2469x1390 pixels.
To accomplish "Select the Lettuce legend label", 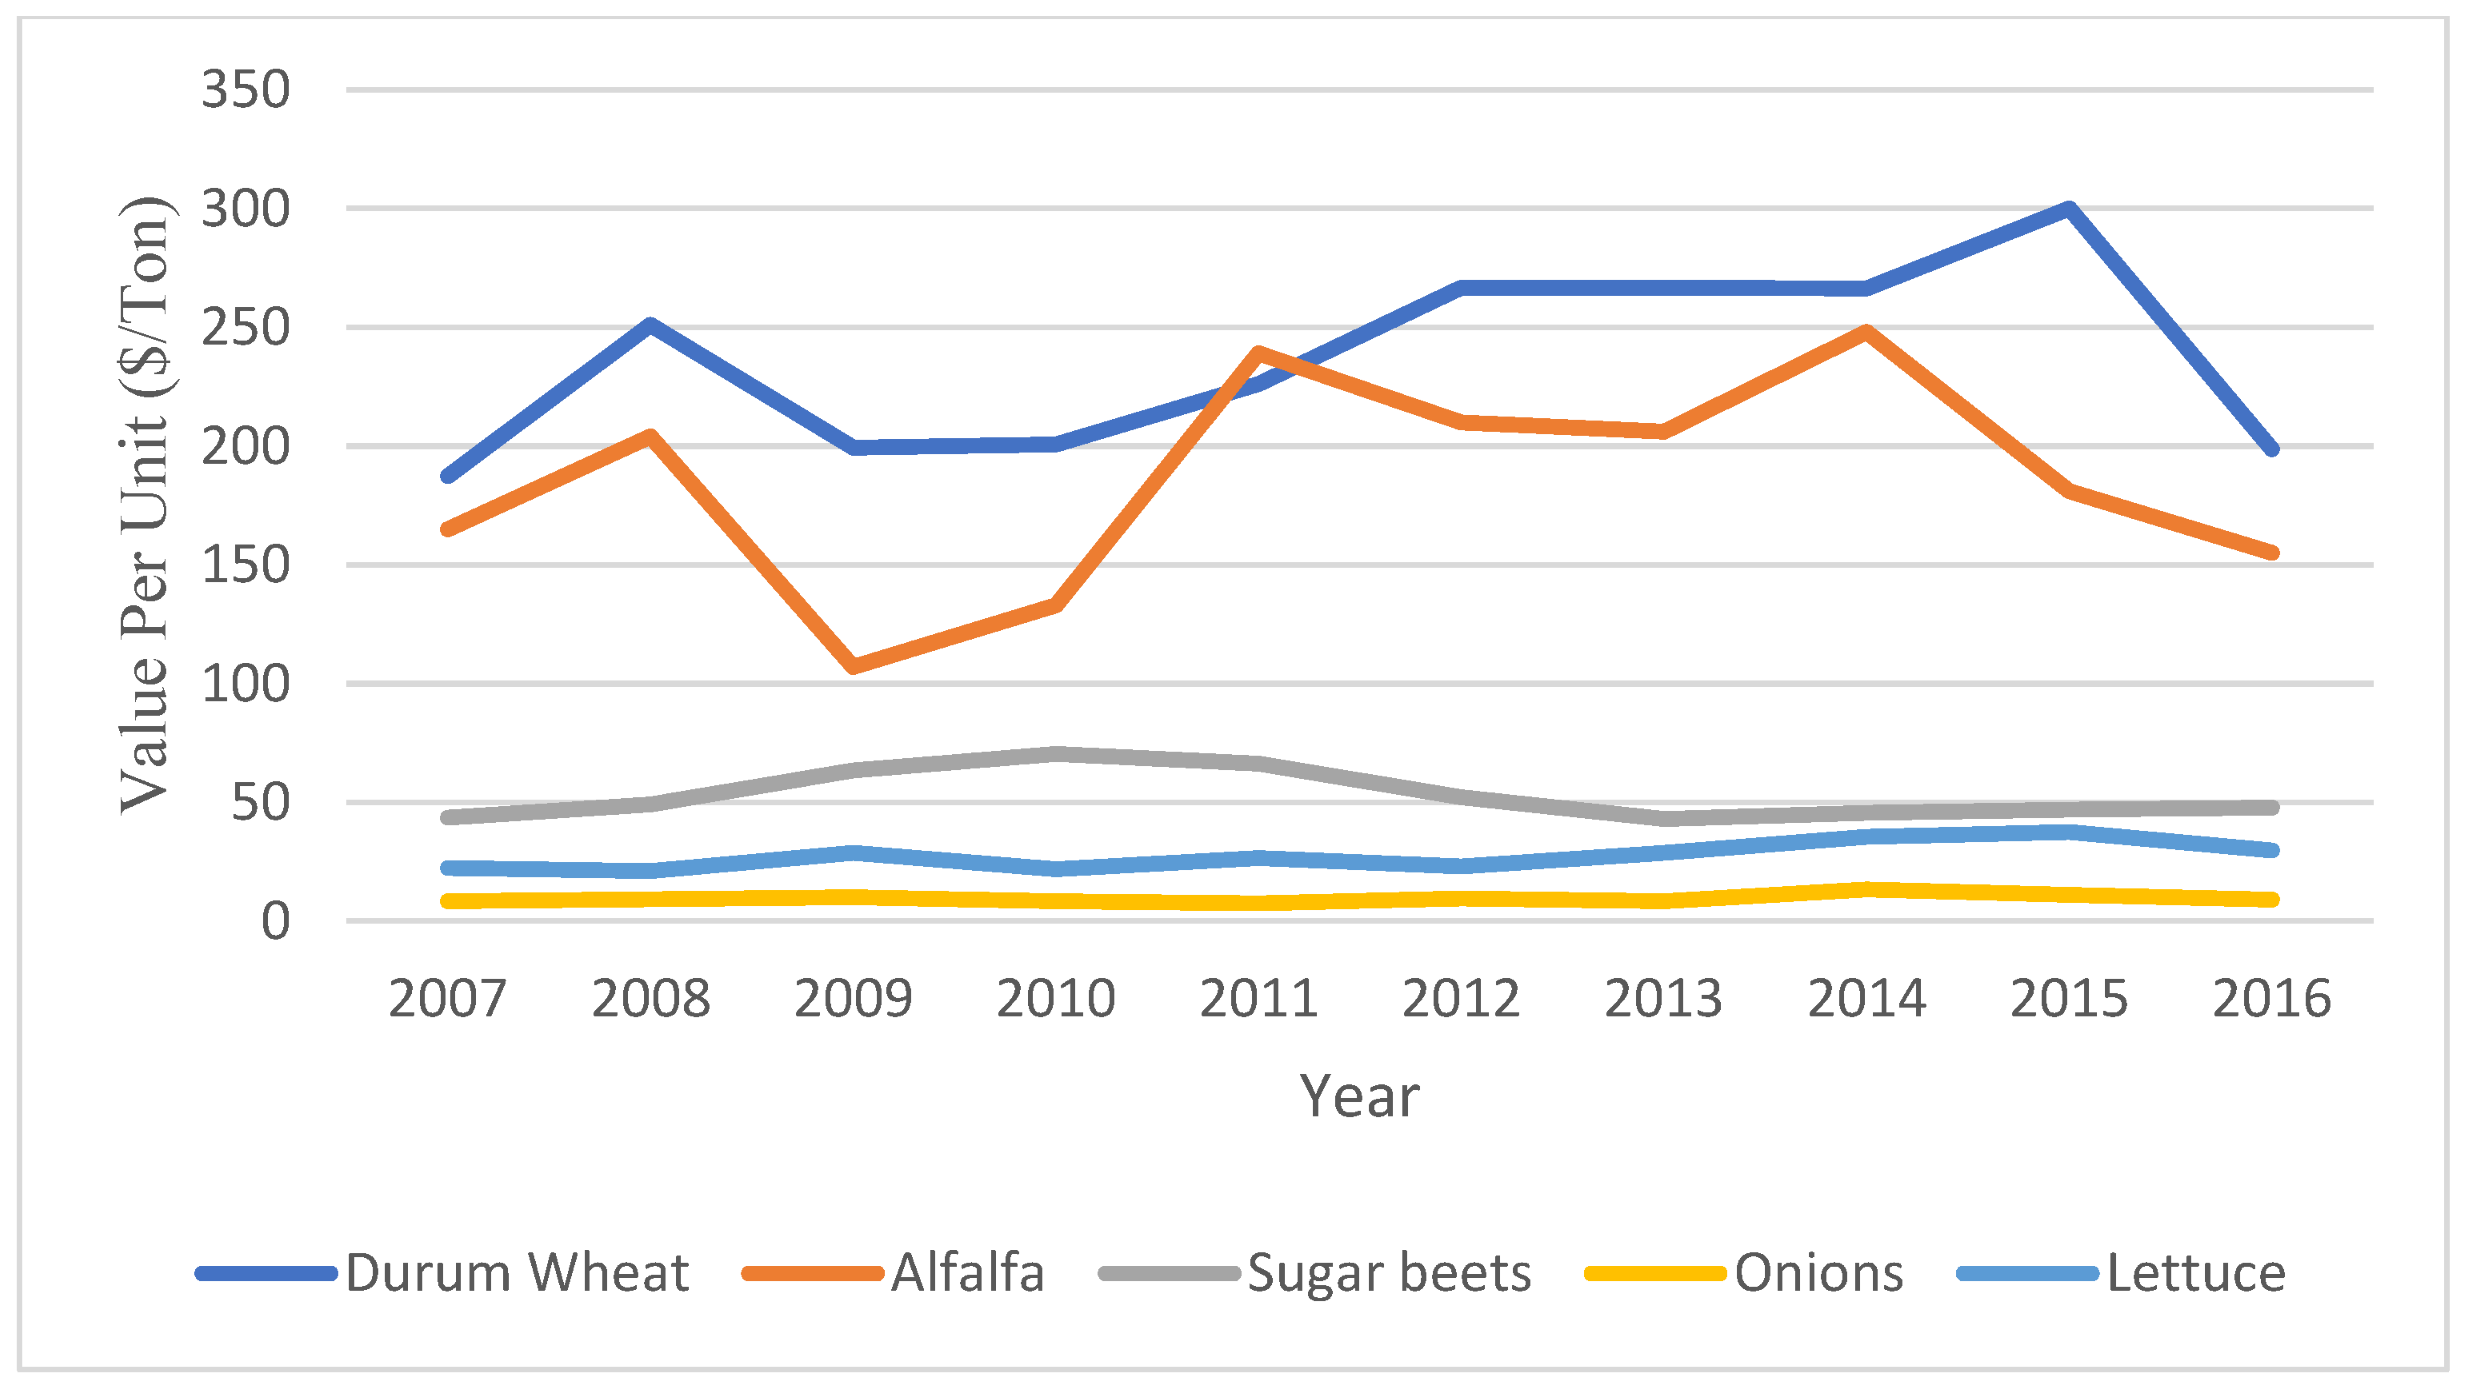I will [2196, 1273].
